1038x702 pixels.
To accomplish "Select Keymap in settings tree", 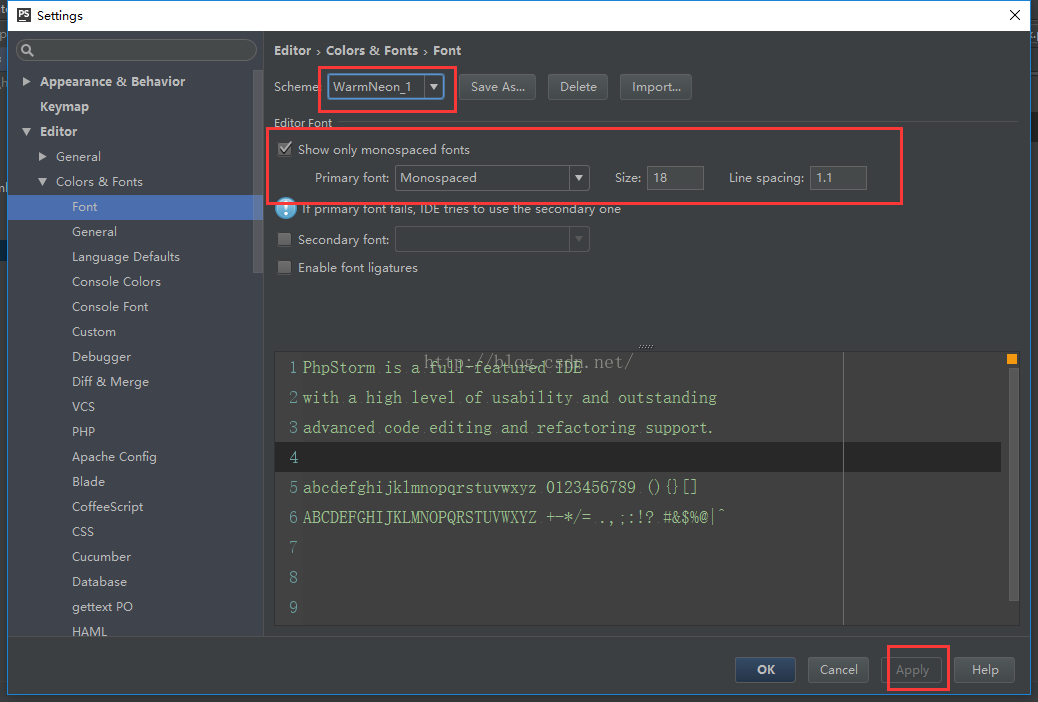I will tap(64, 107).
